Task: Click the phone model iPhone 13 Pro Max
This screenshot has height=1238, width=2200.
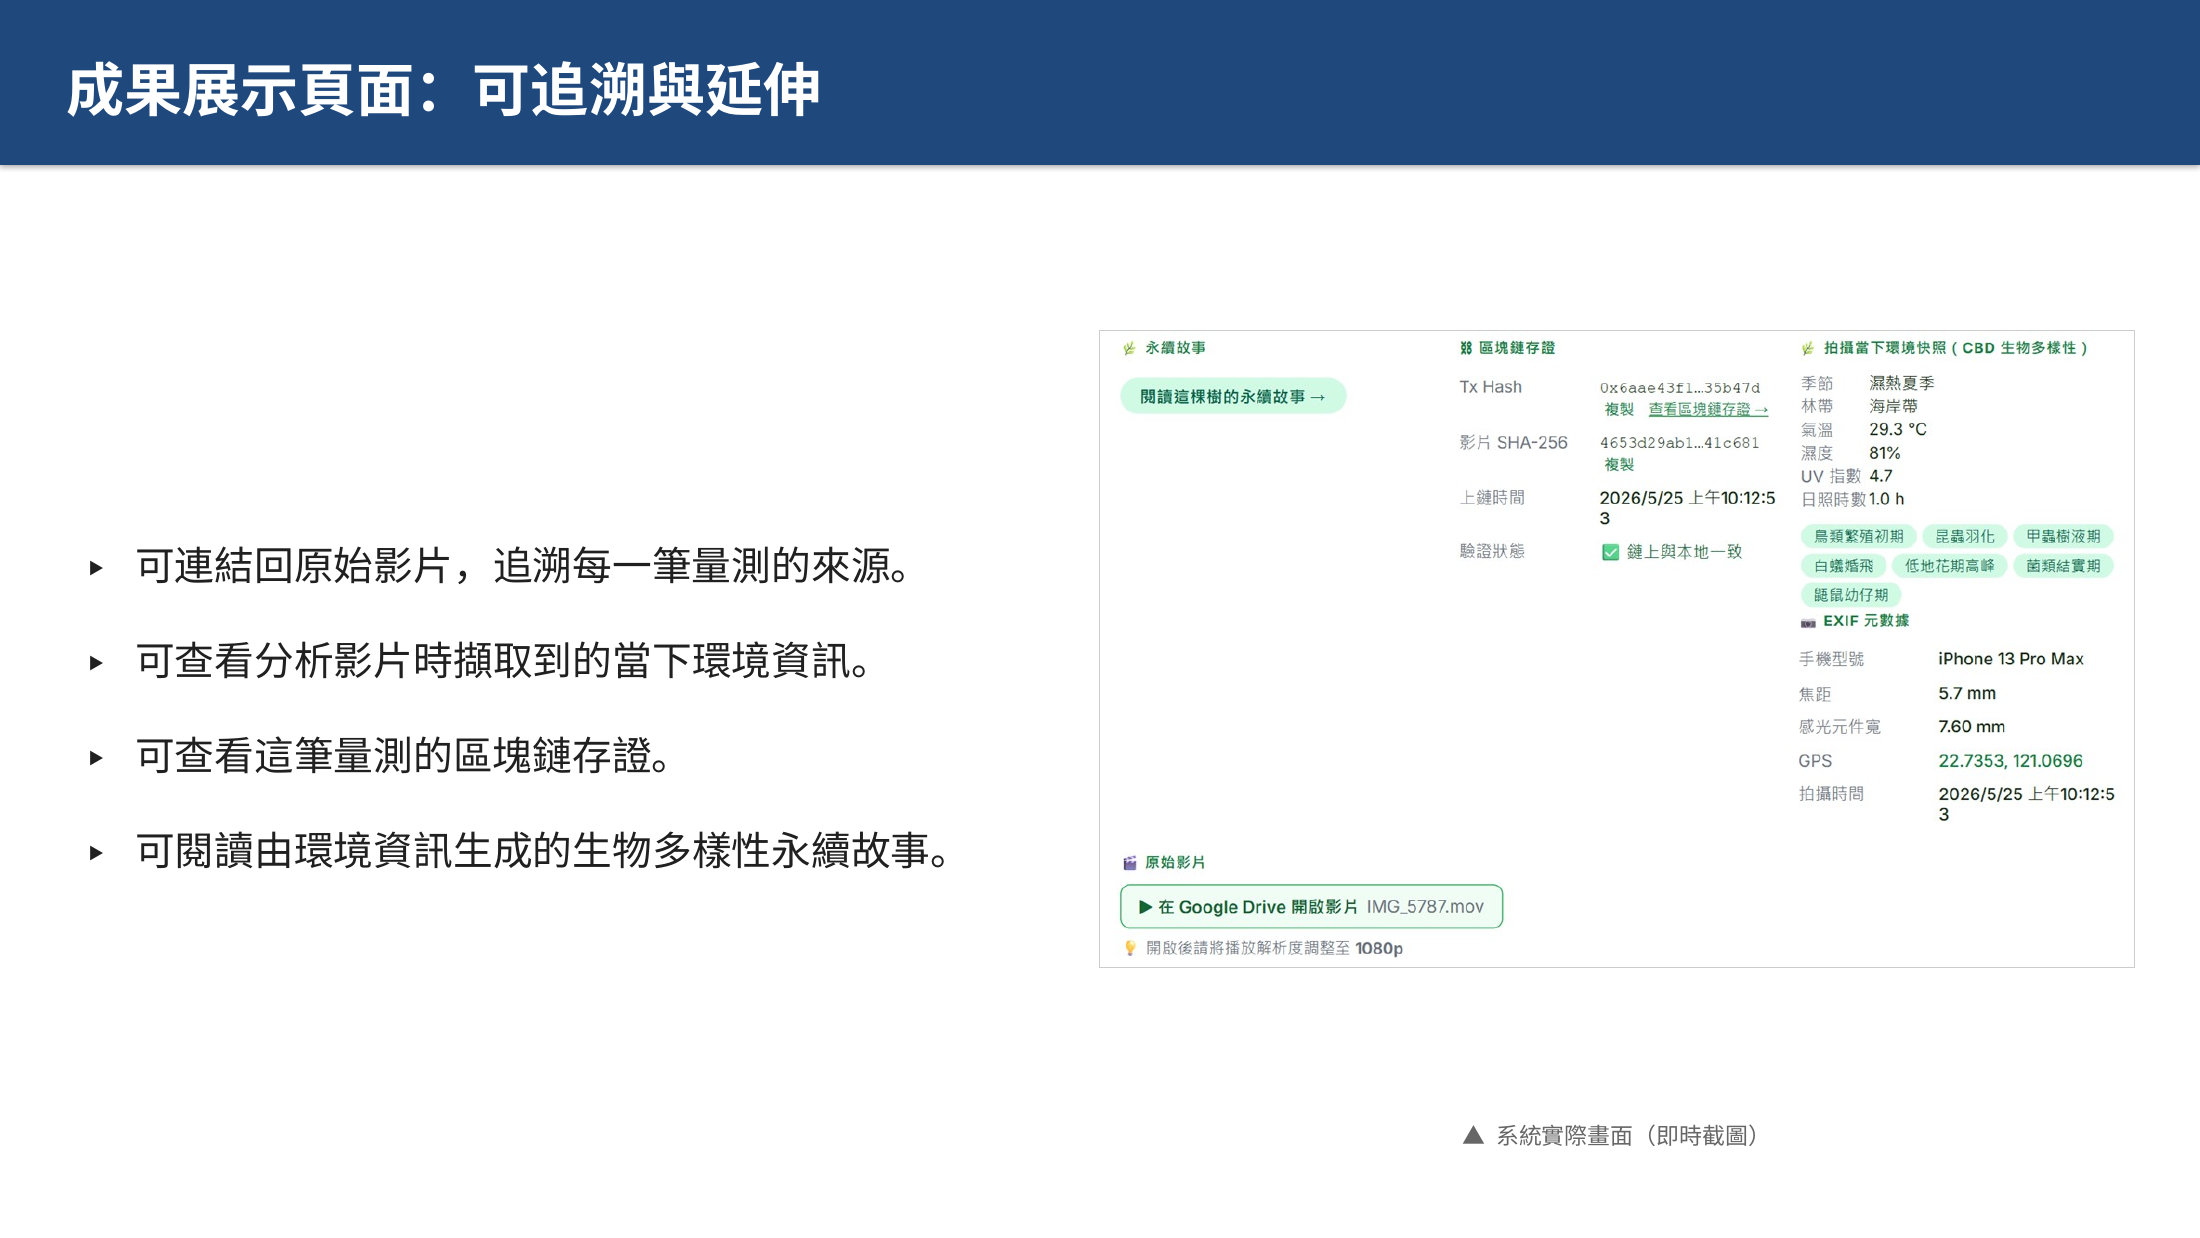Action: (x=2011, y=659)
